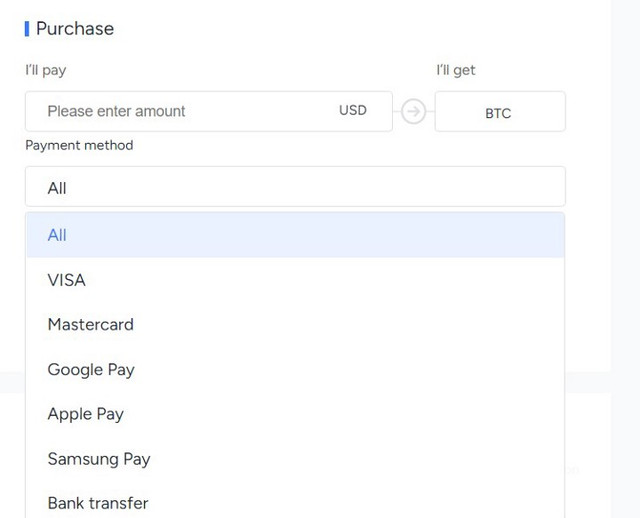The width and height of the screenshot is (640, 518).
Task: Click the USD currency text
Action: click(353, 110)
